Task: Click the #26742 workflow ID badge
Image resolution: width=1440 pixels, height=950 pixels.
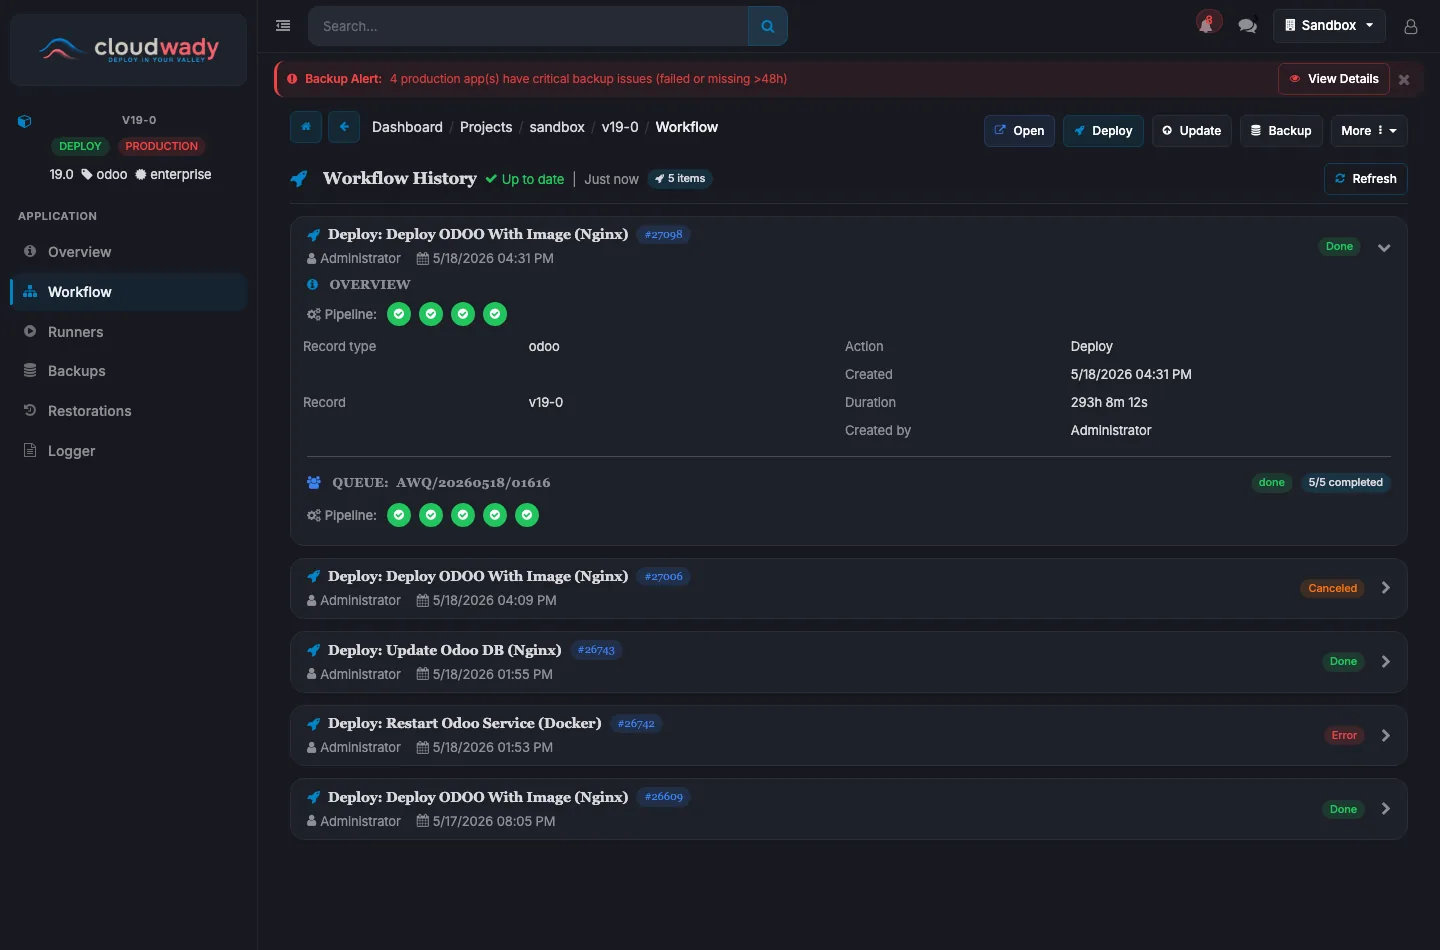Action: [x=636, y=724]
